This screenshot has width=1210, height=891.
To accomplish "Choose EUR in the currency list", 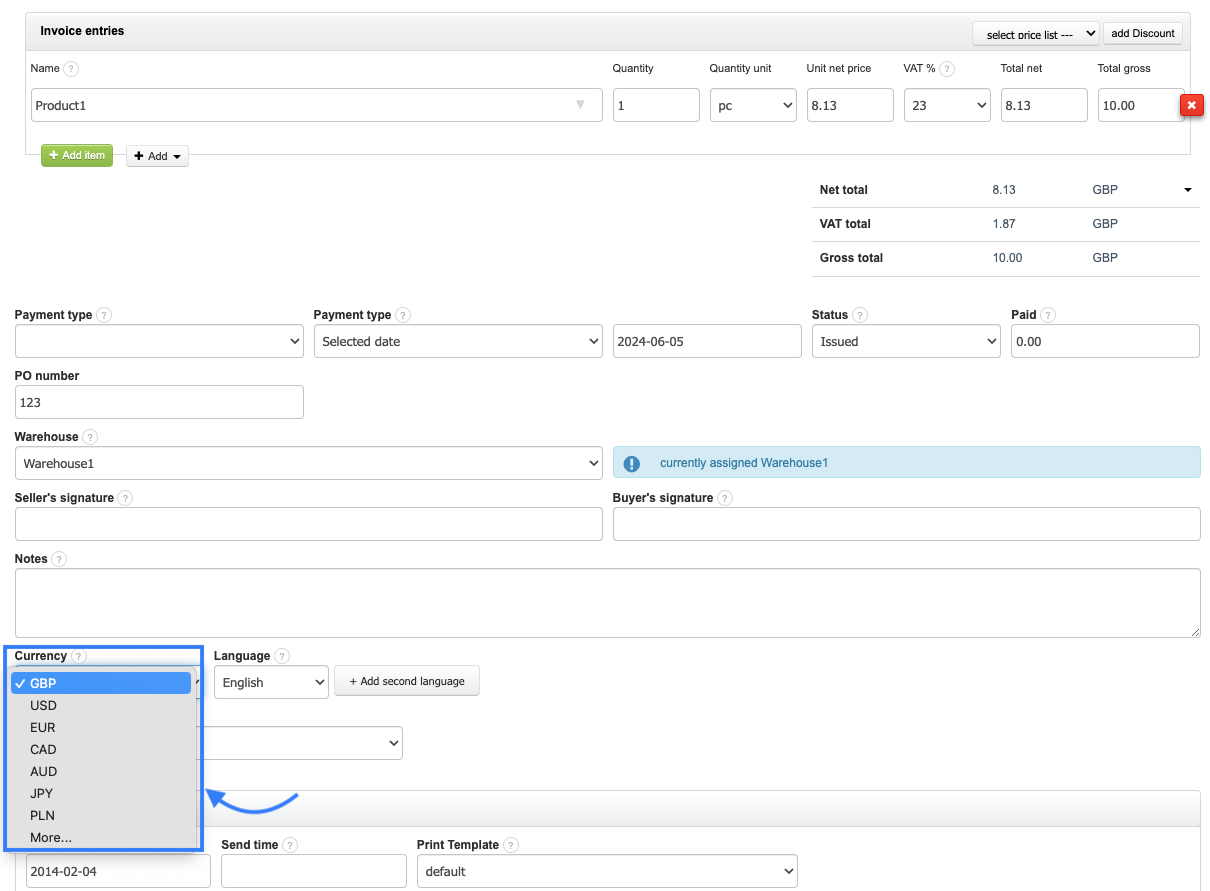I will tap(43, 727).
